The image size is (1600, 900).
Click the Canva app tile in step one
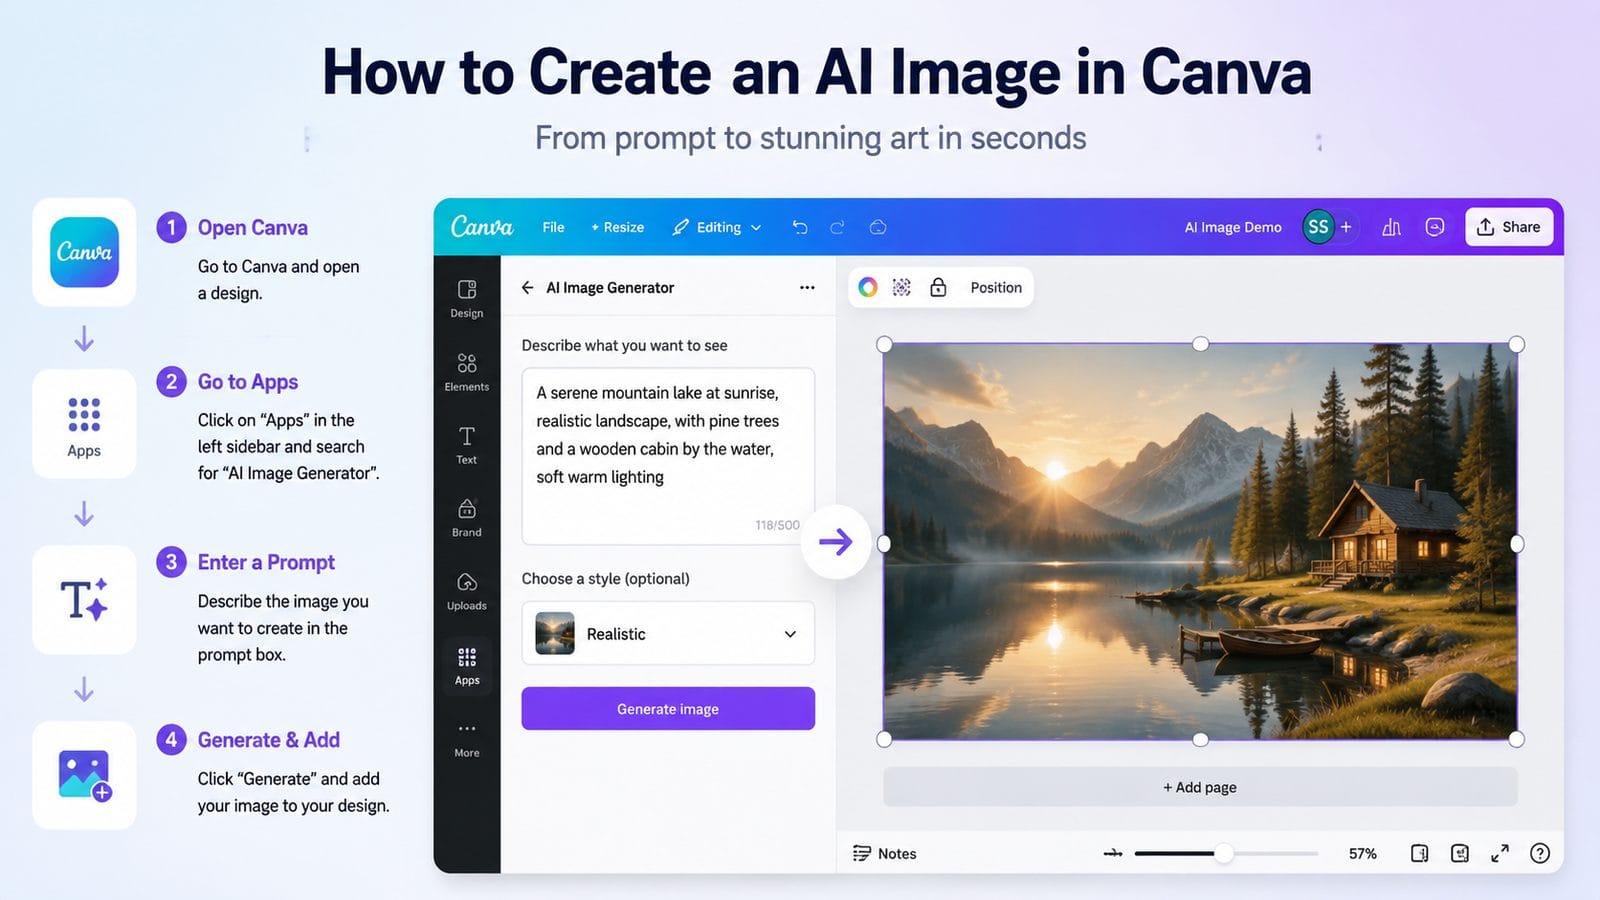(x=84, y=252)
